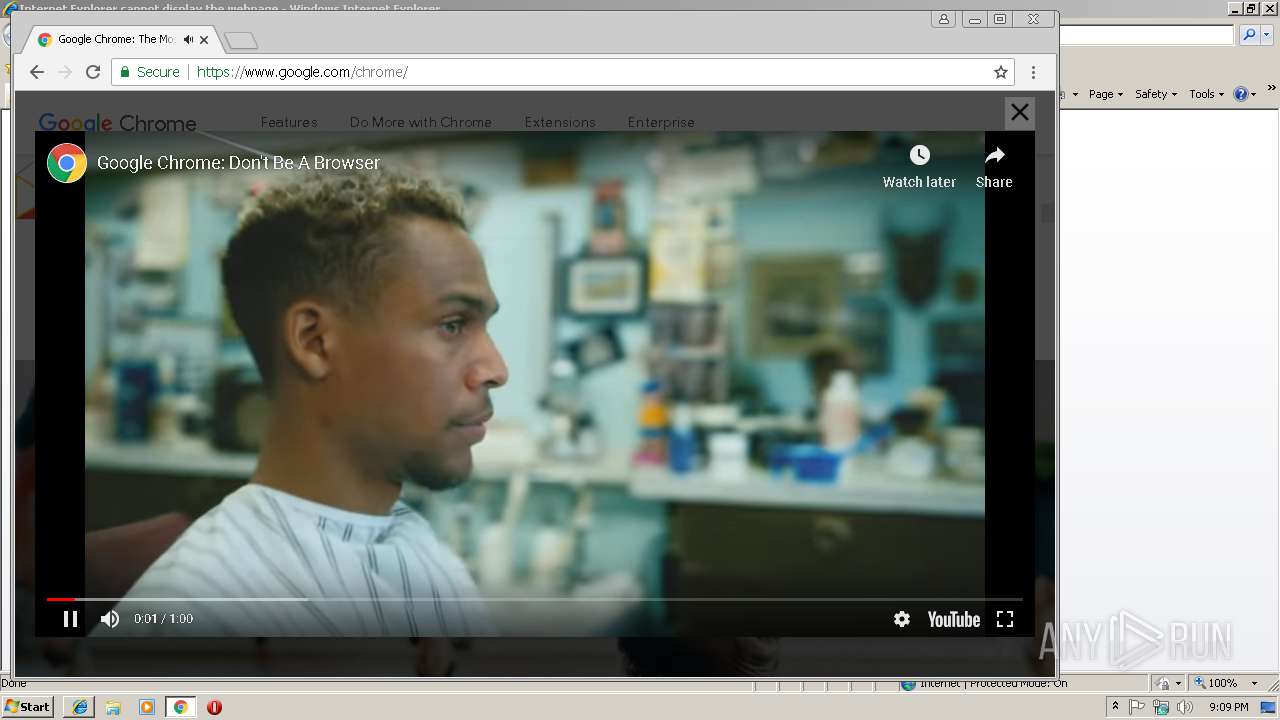Switch to Chrome taskbar button
Image resolution: width=1280 pixels, height=720 pixels.
click(181, 707)
